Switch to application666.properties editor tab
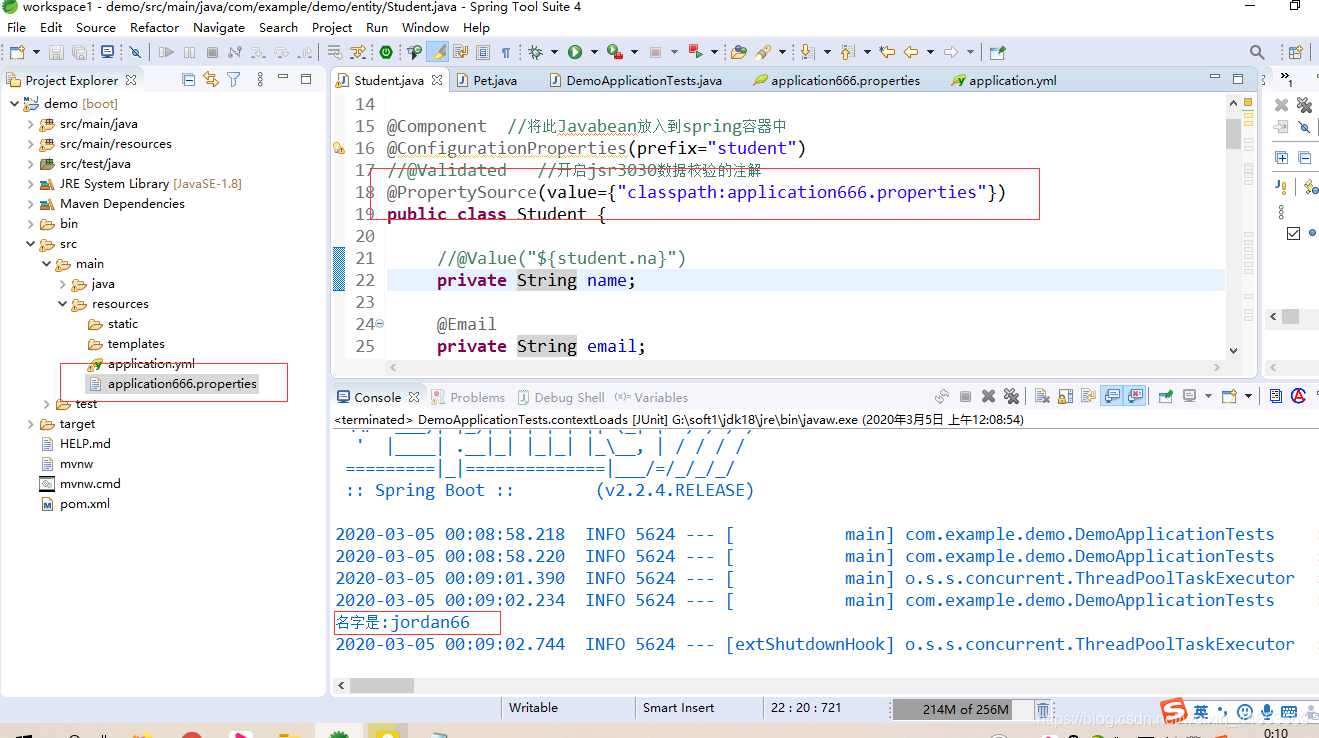Image resolution: width=1319 pixels, height=738 pixels. pos(836,80)
